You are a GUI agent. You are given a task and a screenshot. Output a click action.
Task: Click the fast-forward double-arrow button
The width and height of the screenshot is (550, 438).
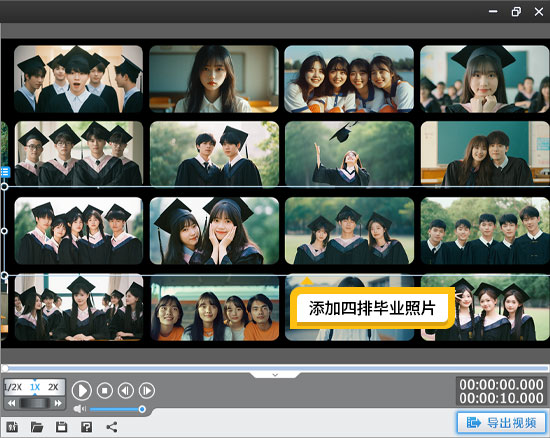click(58, 403)
